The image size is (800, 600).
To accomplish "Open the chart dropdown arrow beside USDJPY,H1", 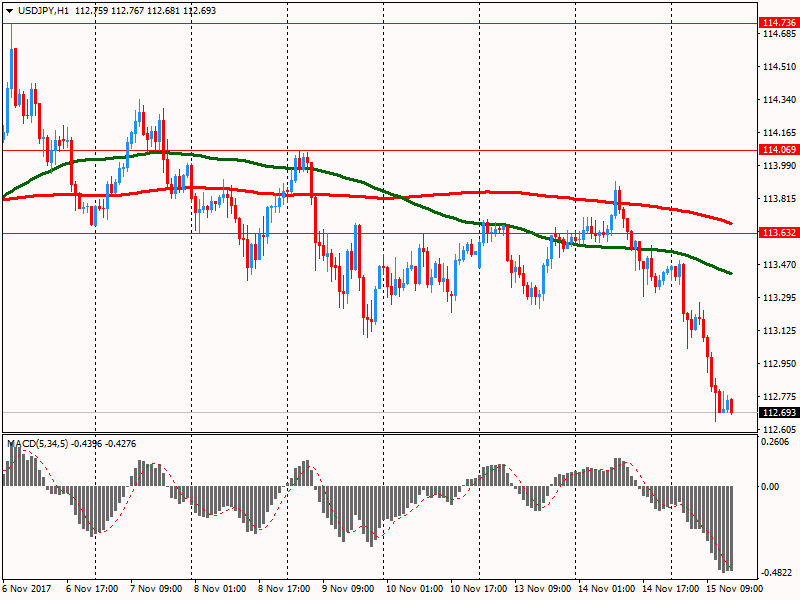I will point(10,11).
